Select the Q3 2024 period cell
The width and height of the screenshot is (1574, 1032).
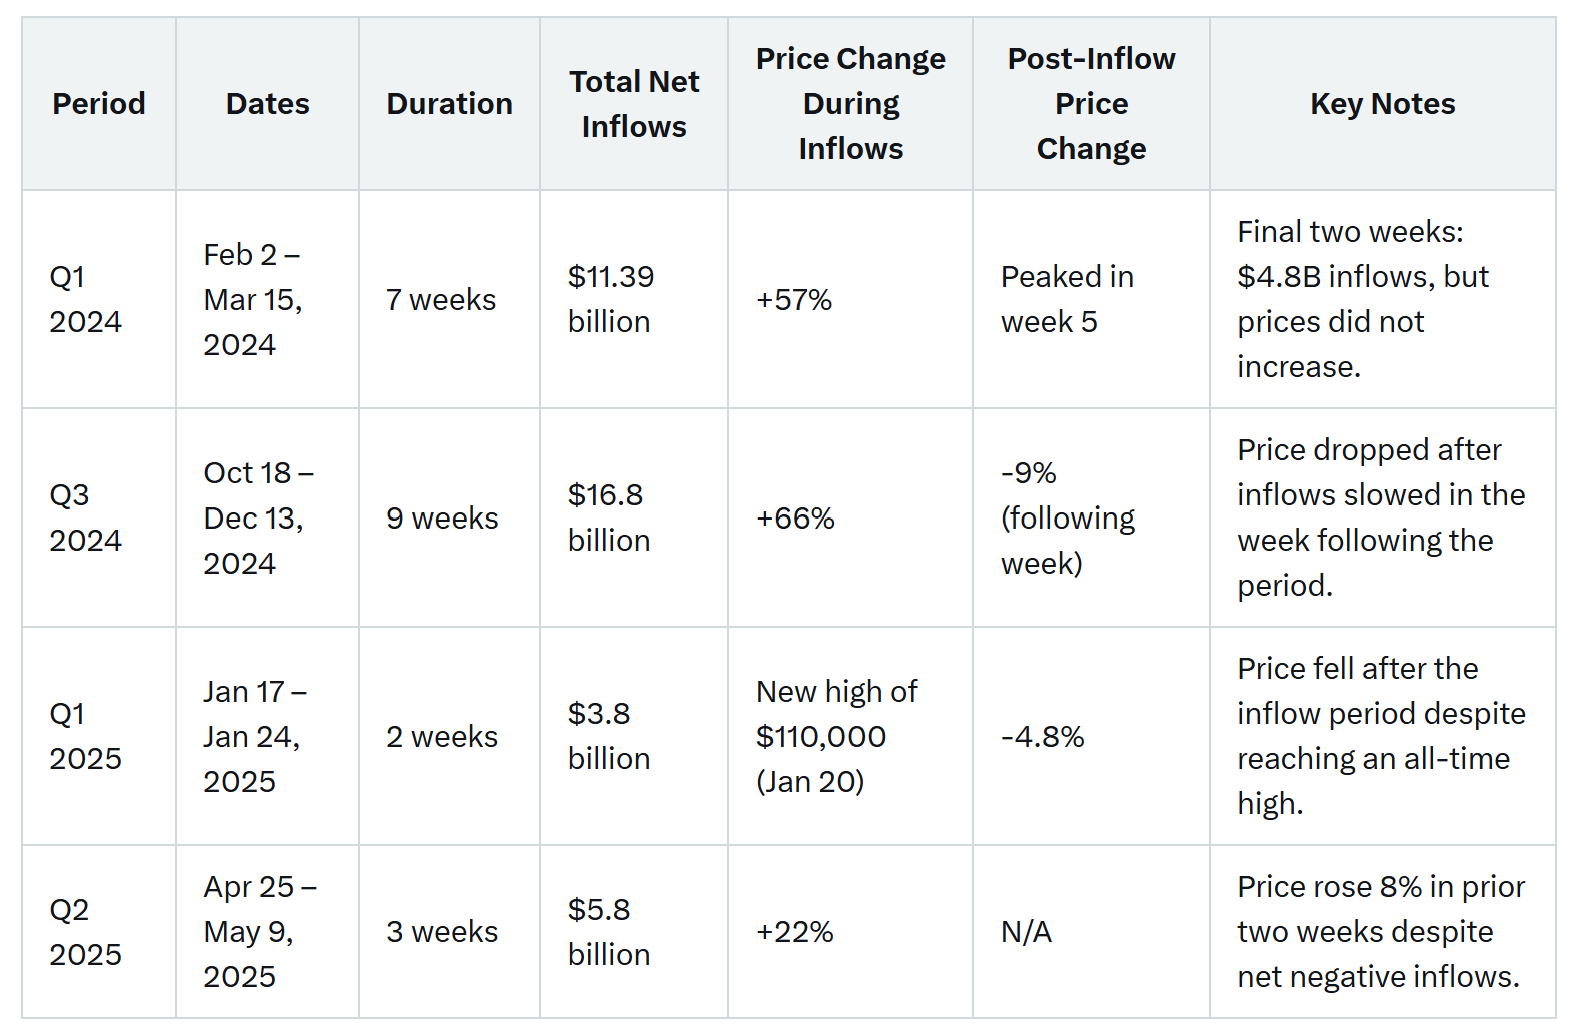click(x=86, y=517)
